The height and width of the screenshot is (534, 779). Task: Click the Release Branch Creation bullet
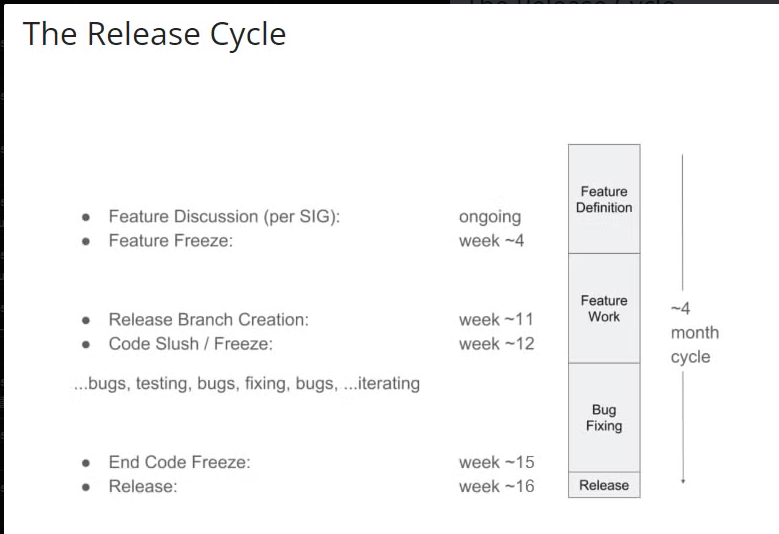[x=209, y=319]
